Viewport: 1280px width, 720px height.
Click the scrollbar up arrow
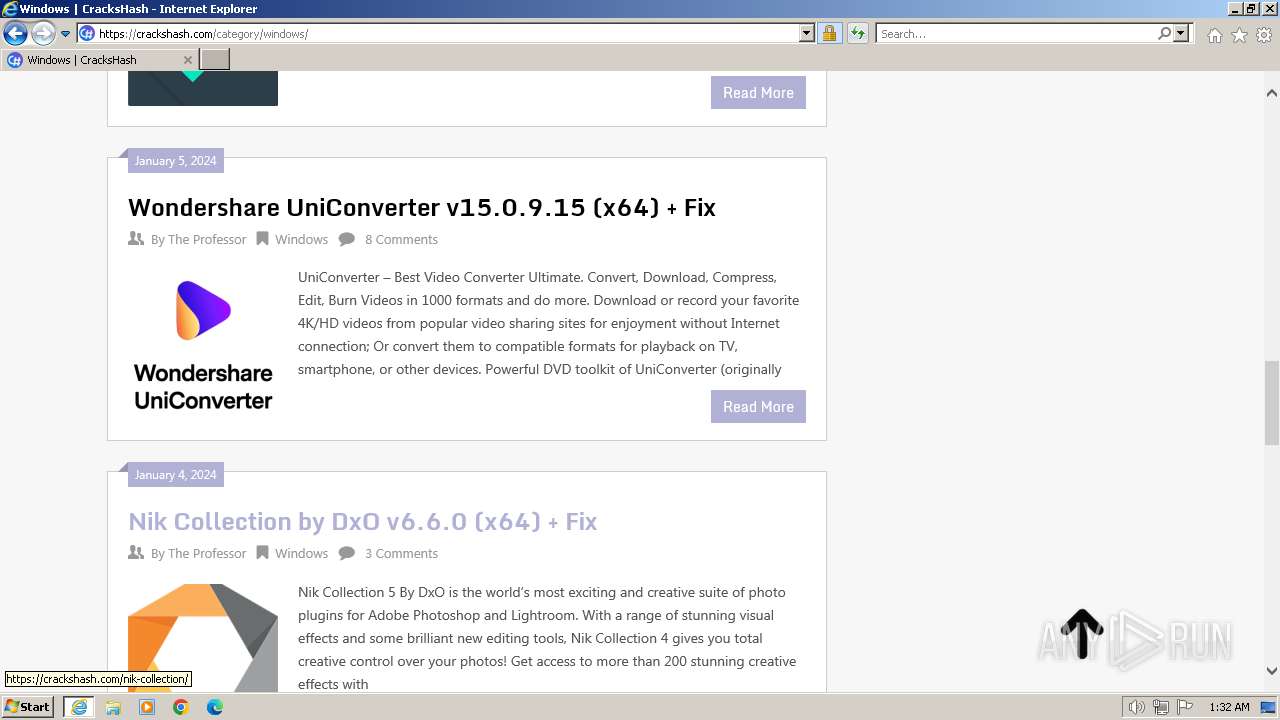[1272, 93]
